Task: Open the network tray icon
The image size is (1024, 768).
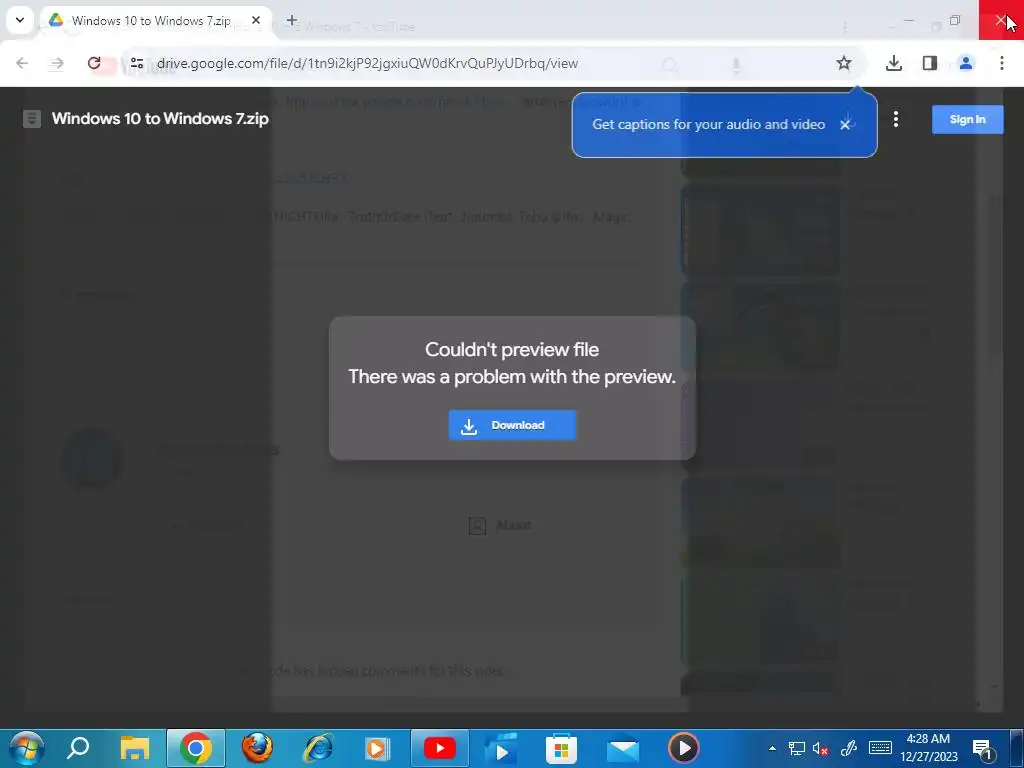Action: click(796, 748)
